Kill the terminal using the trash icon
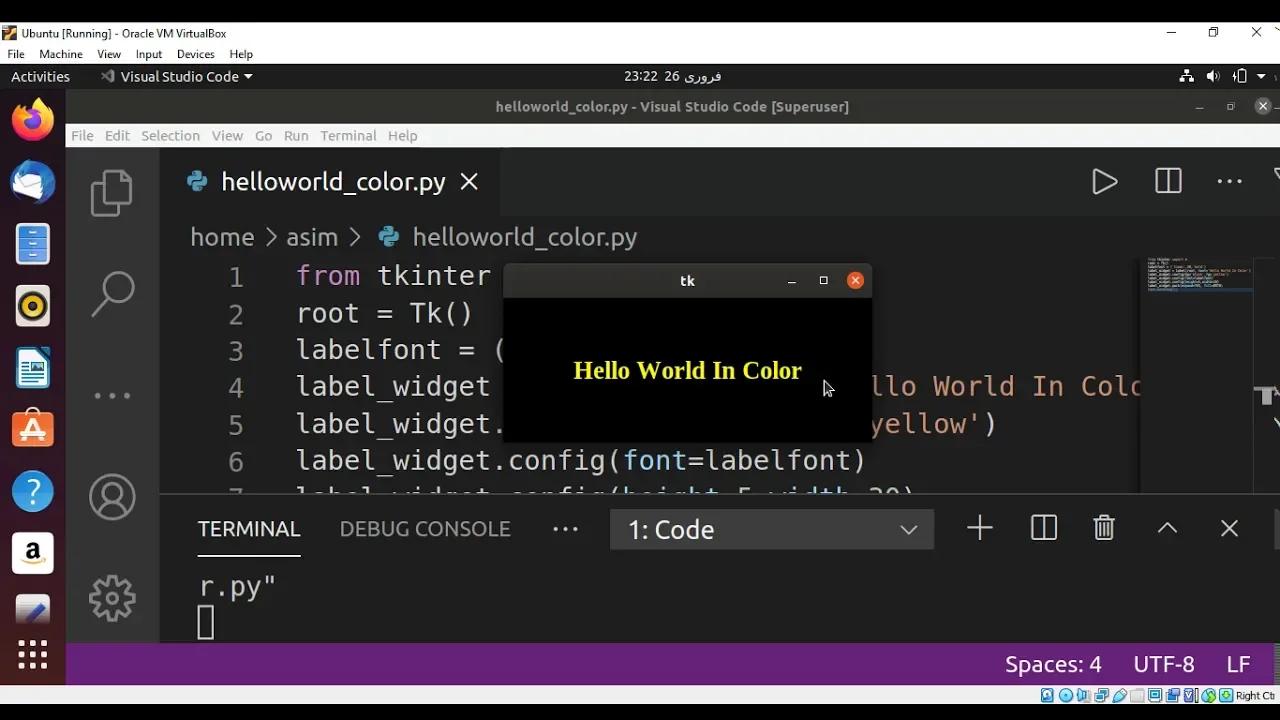This screenshot has width=1280, height=720. click(1103, 528)
